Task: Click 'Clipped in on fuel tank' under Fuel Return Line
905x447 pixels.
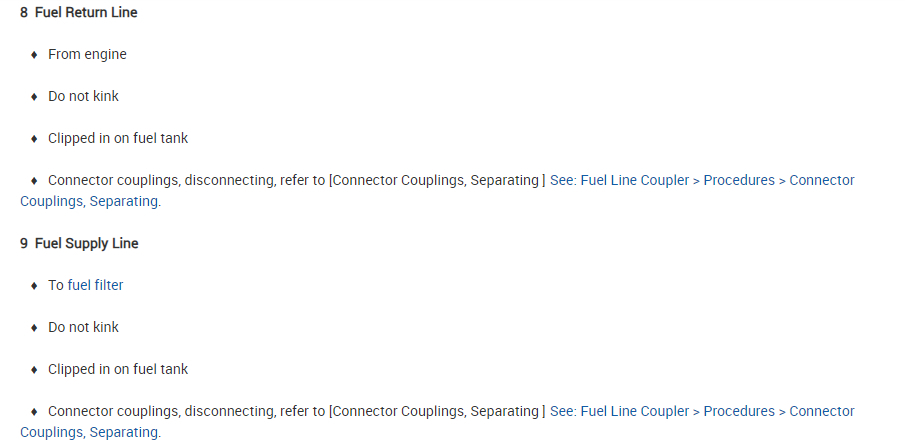Action: click(x=118, y=138)
